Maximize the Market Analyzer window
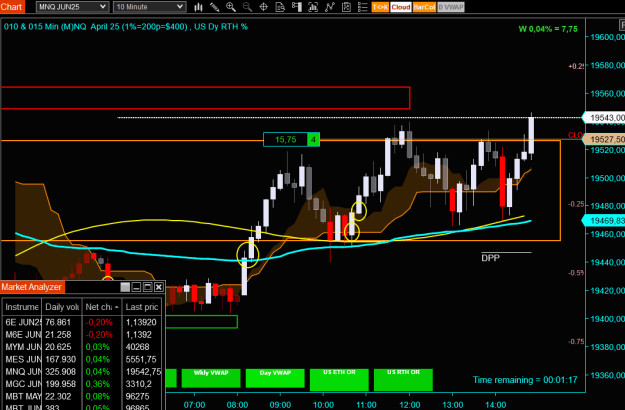The width and height of the screenshot is (625, 410). click(x=147, y=287)
